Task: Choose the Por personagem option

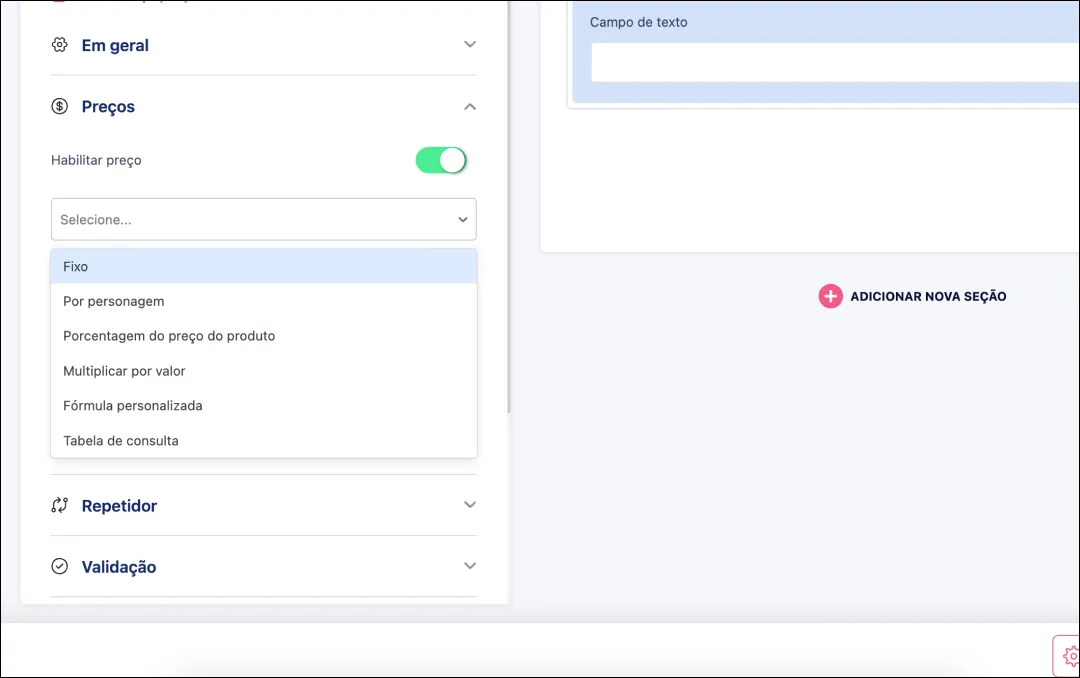Action: click(263, 301)
